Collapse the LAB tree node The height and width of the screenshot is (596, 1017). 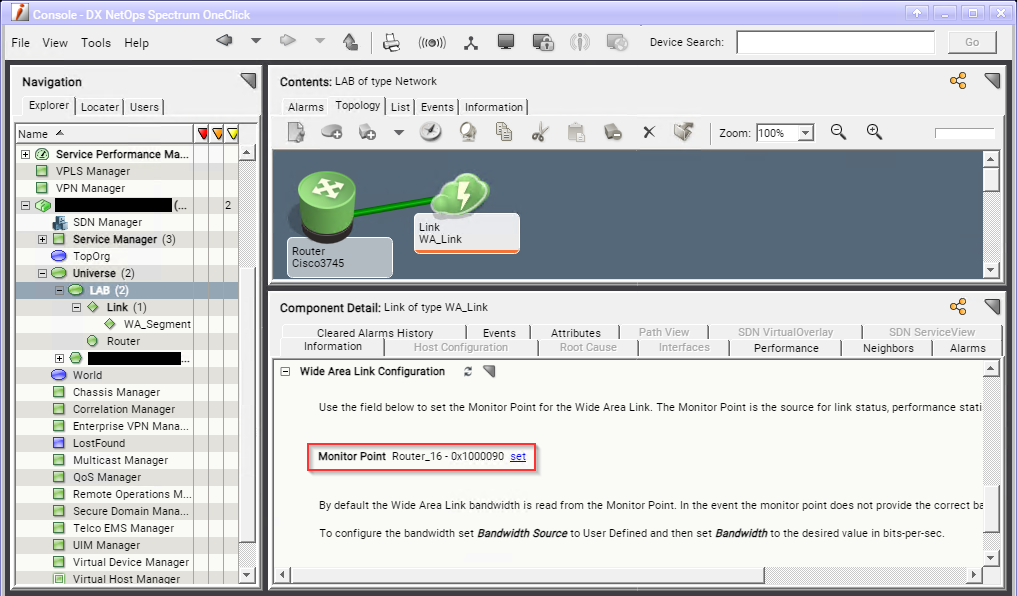pos(59,291)
